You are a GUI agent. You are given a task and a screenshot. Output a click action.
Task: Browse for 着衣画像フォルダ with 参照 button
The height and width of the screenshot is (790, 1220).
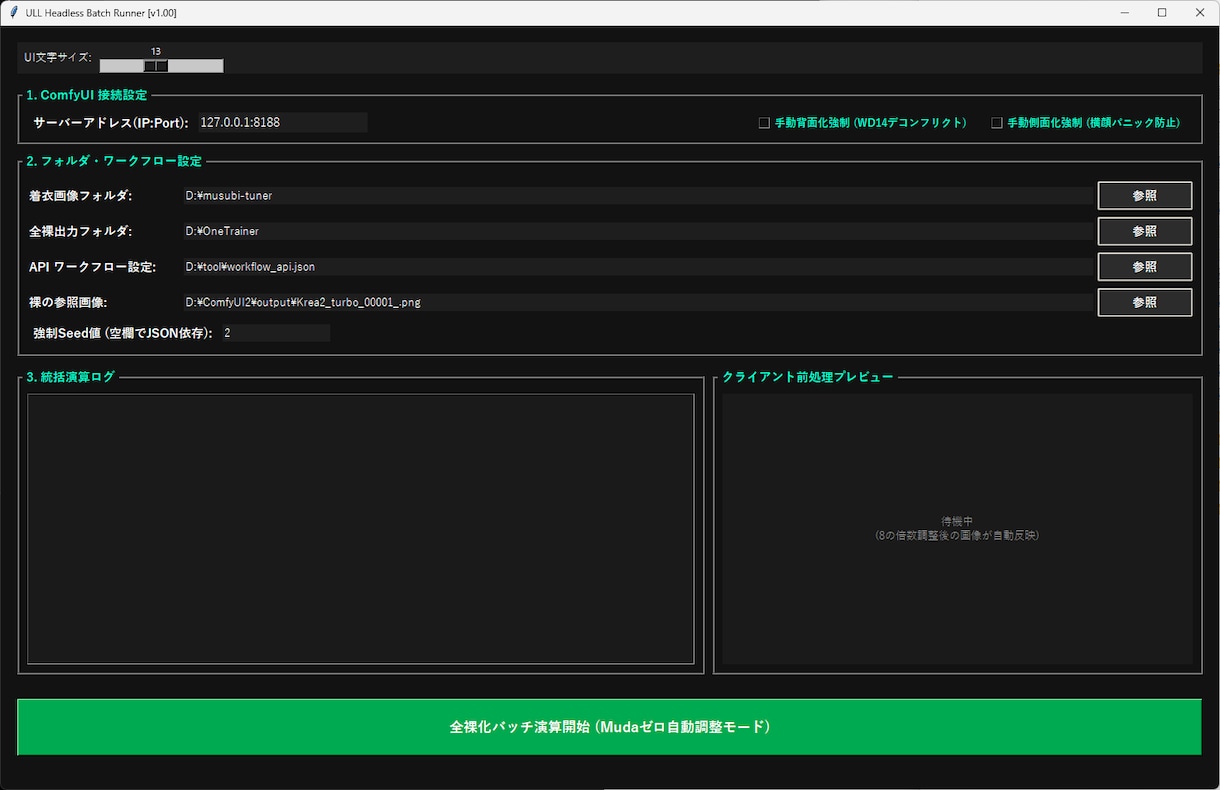(x=1145, y=196)
